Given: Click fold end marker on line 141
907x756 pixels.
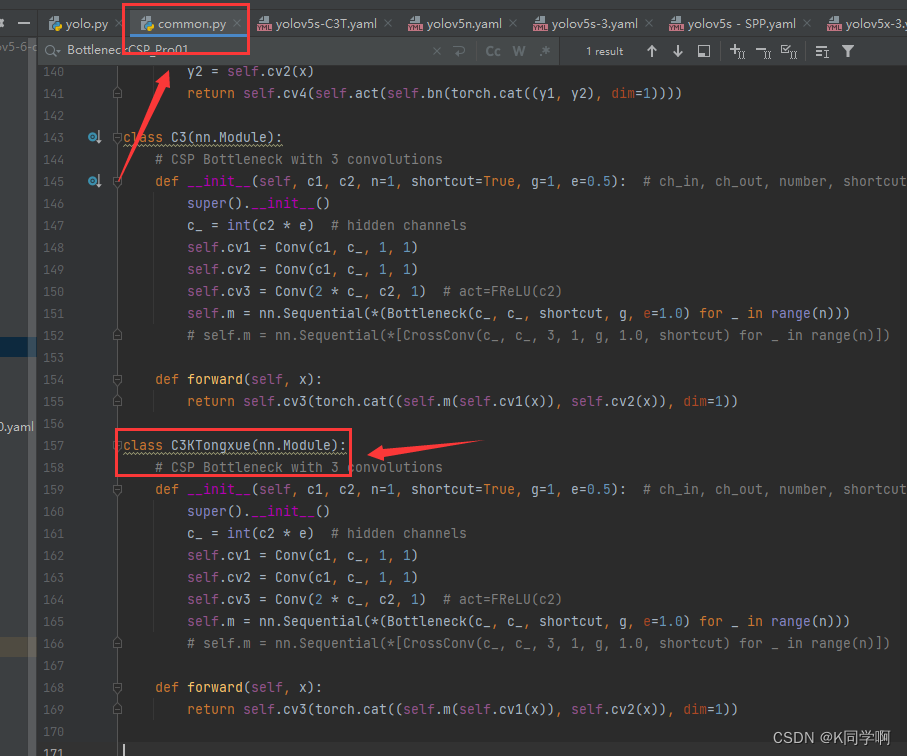Looking at the screenshot, I should [117, 93].
